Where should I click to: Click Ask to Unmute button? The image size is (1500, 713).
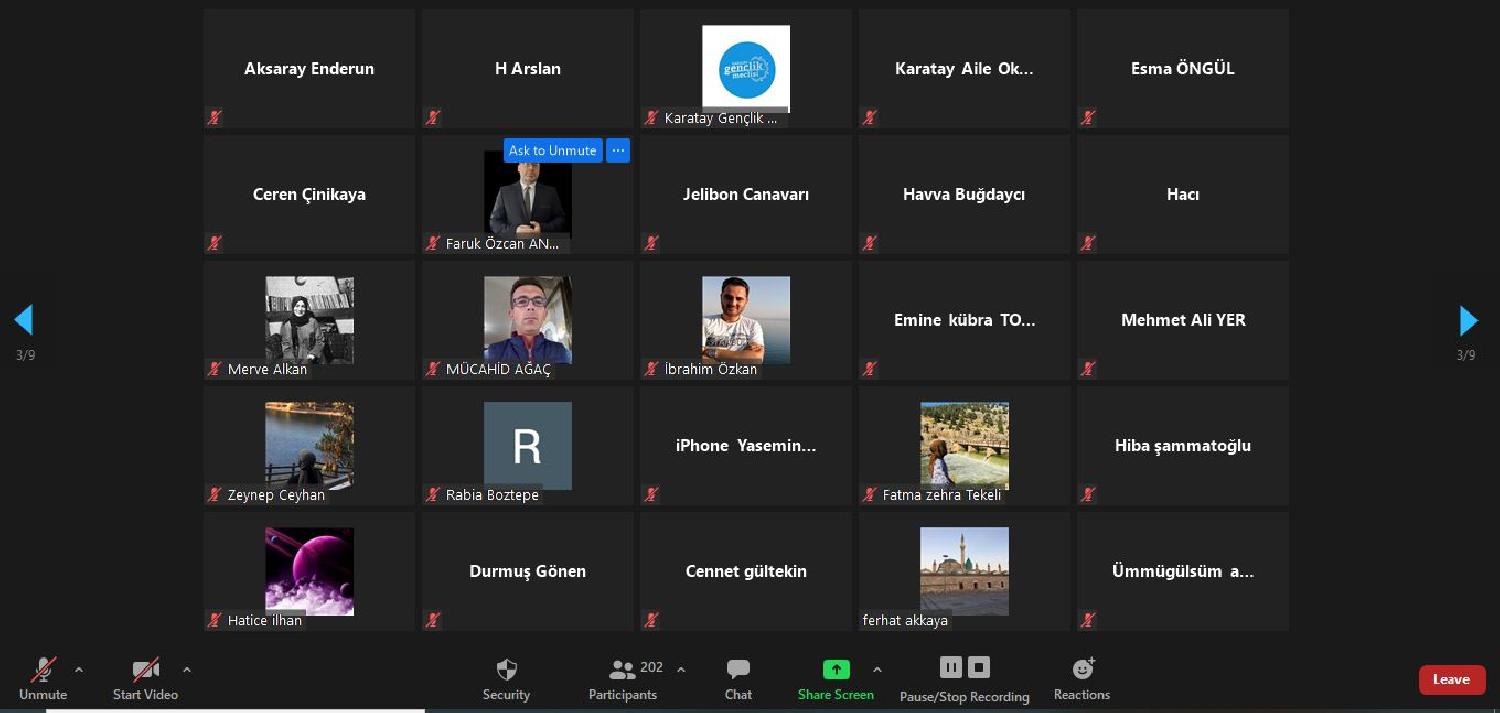coord(552,151)
